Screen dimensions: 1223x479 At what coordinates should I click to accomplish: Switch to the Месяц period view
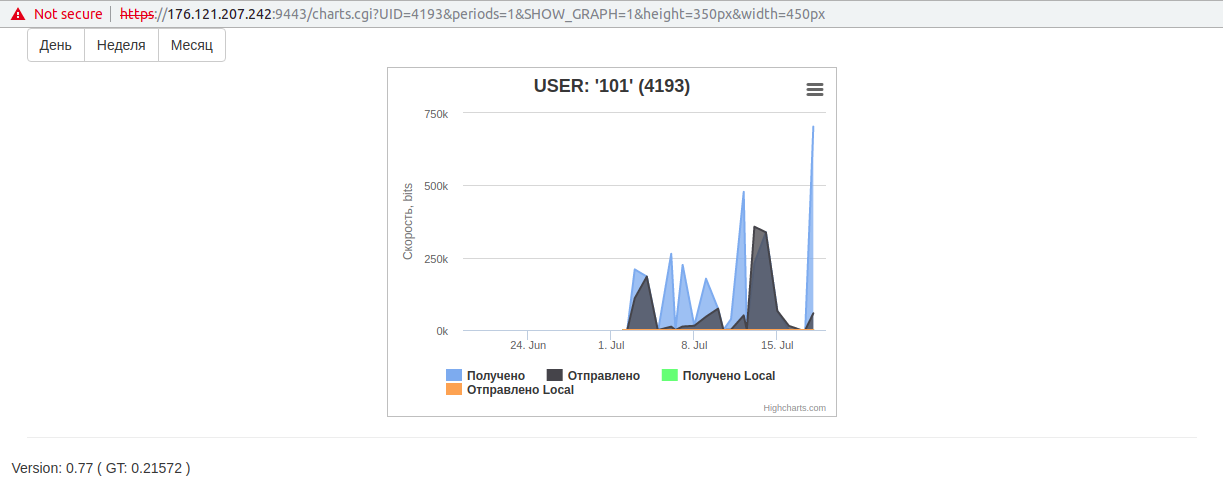[191, 45]
